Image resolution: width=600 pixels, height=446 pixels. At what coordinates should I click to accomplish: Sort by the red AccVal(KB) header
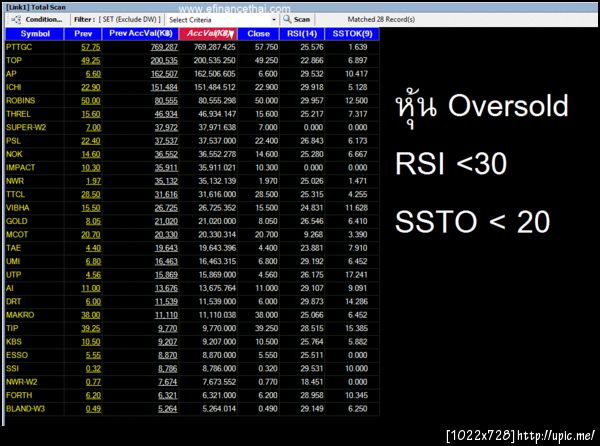click(x=209, y=34)
